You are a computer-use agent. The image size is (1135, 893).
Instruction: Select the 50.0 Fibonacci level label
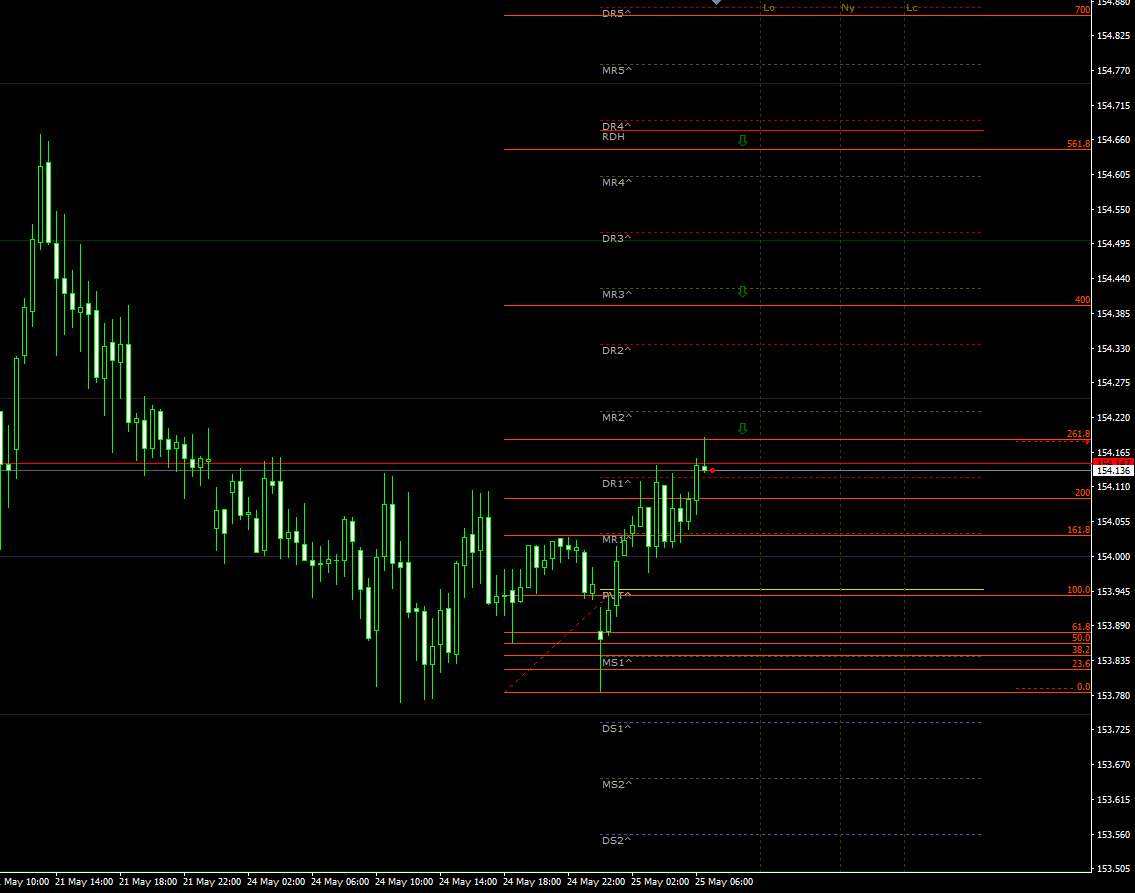pos(1081,638)
